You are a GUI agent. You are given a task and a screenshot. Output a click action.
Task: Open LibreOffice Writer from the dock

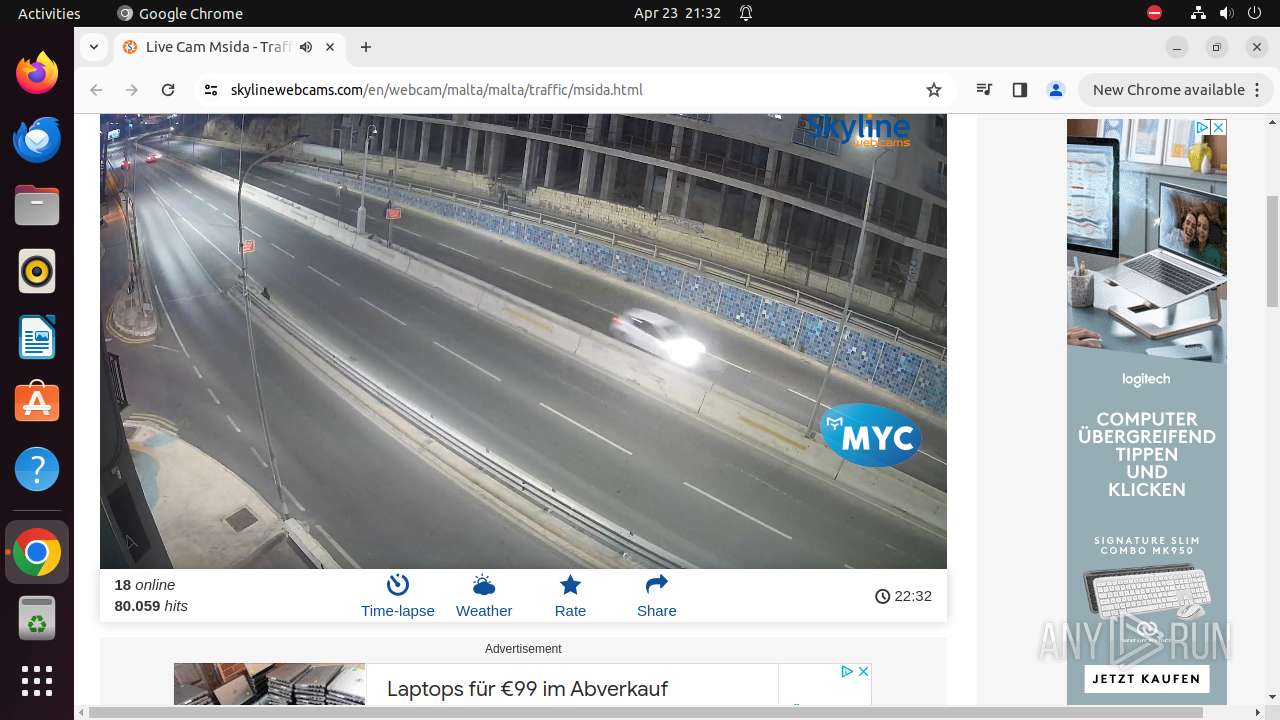pos(37,337)
